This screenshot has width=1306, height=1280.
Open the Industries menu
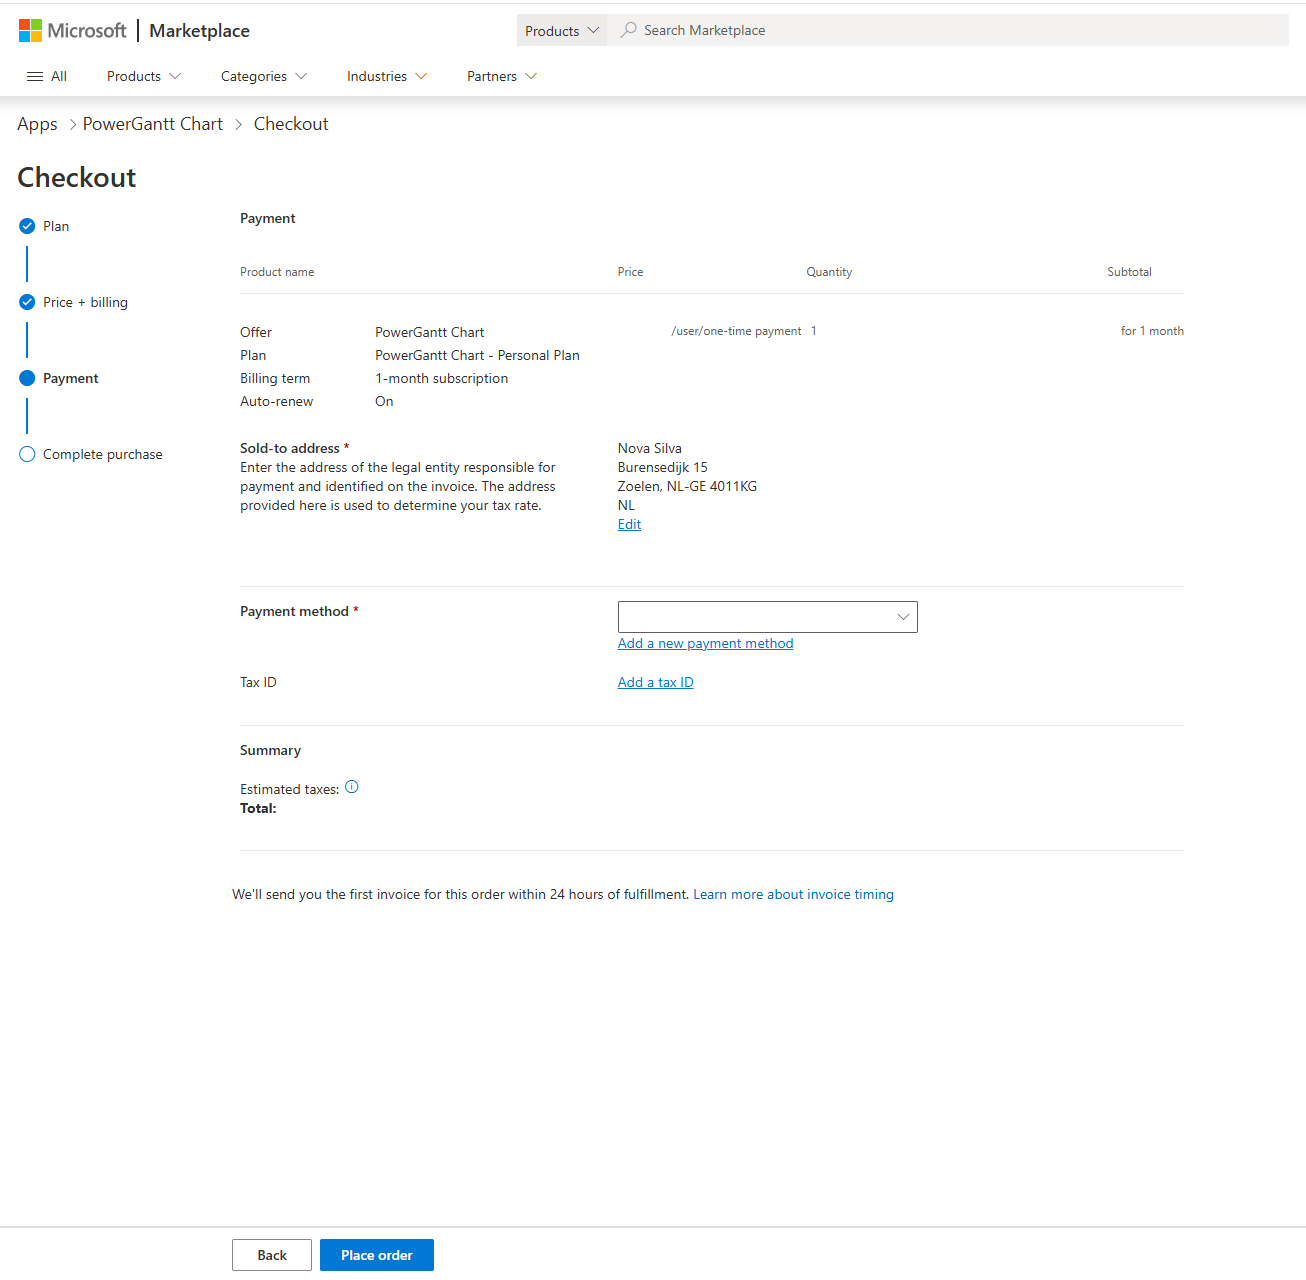pos(386,76)
